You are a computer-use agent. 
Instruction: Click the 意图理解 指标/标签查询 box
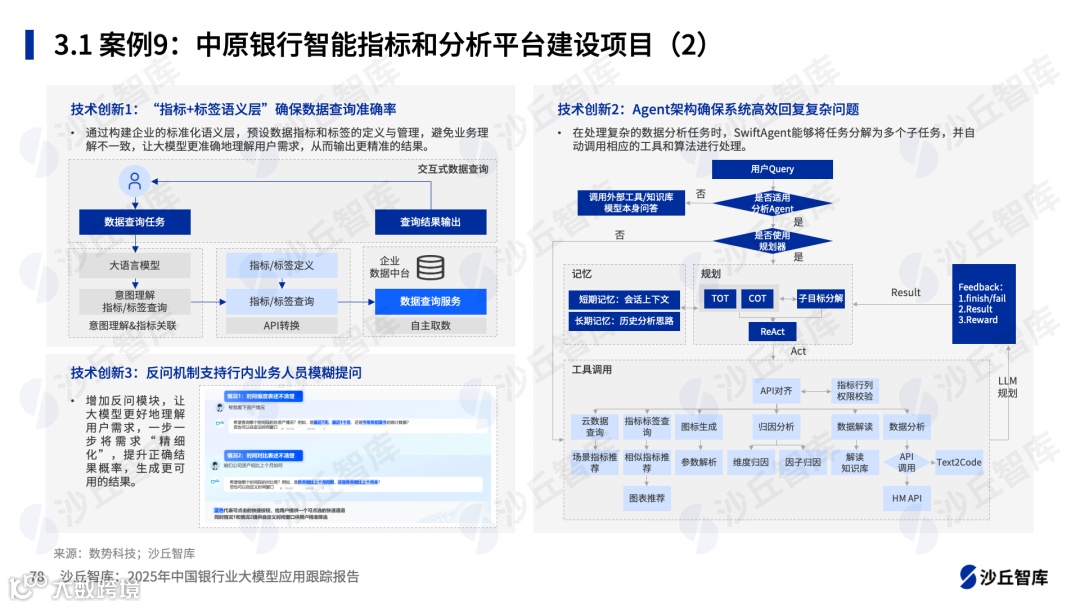[135, 301]
